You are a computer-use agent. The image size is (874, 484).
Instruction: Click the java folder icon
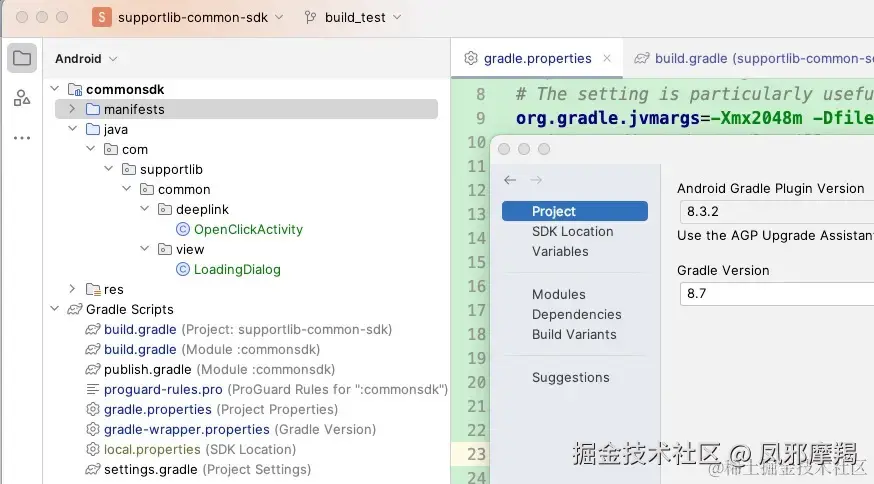[93, 129]
